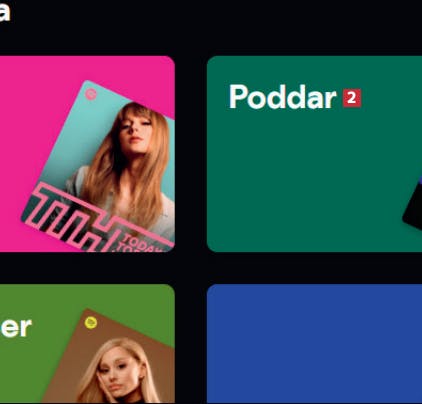Click the Poddar title text
The width and height of the screenshot is (422, 404).
tap(283, 97)
